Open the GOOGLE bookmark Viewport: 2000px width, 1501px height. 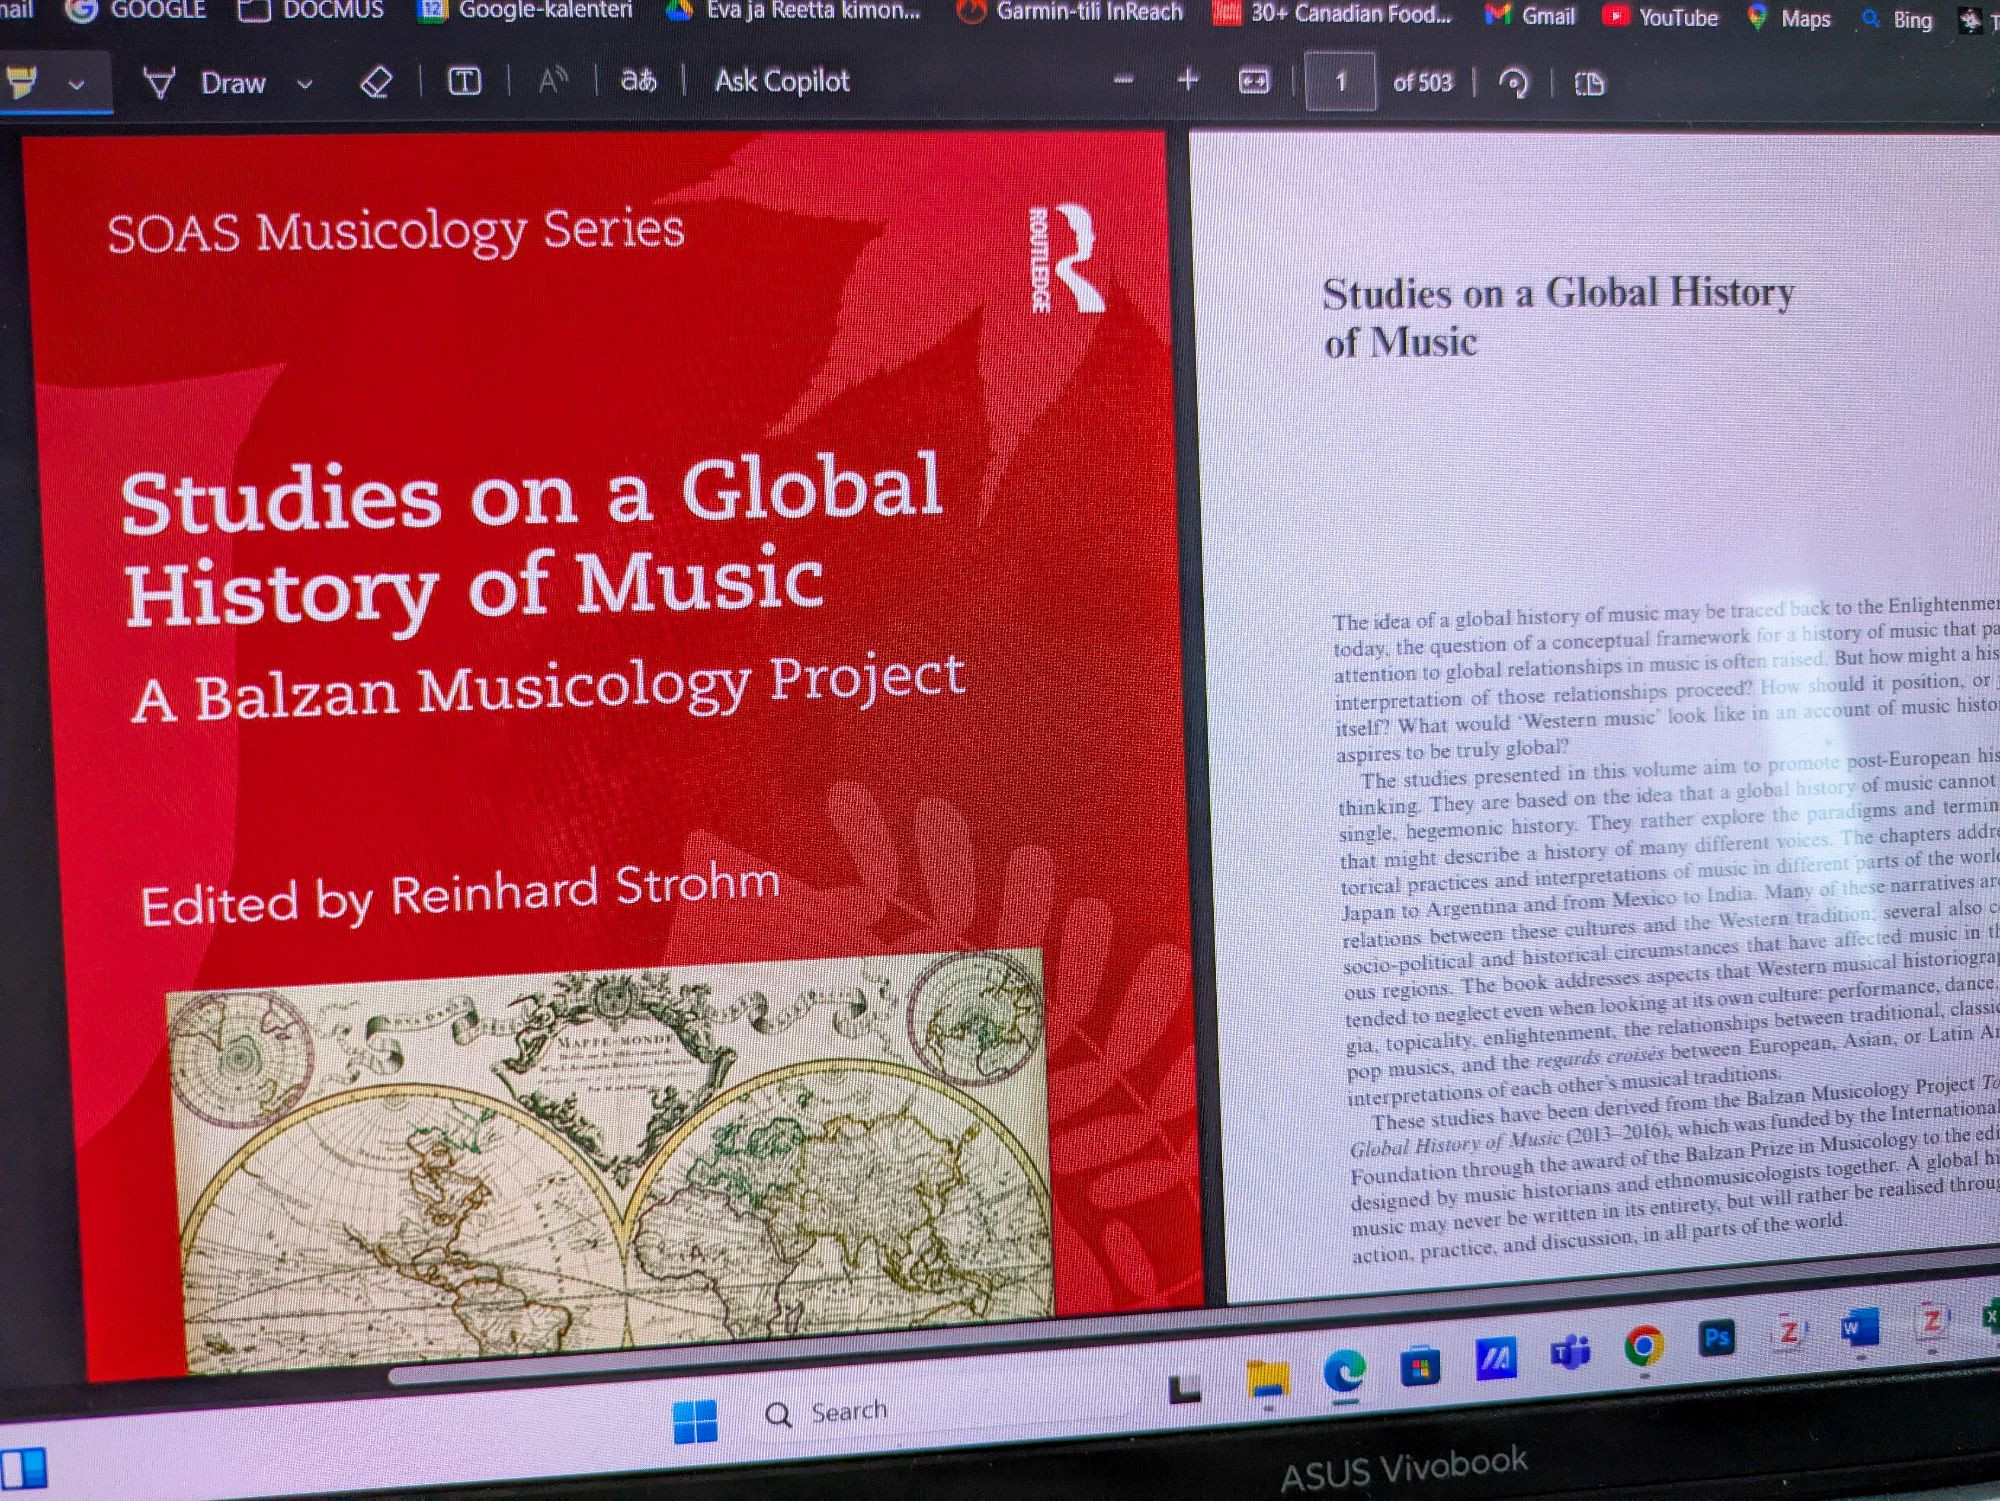pyautogui.click(x=137, y=10)
